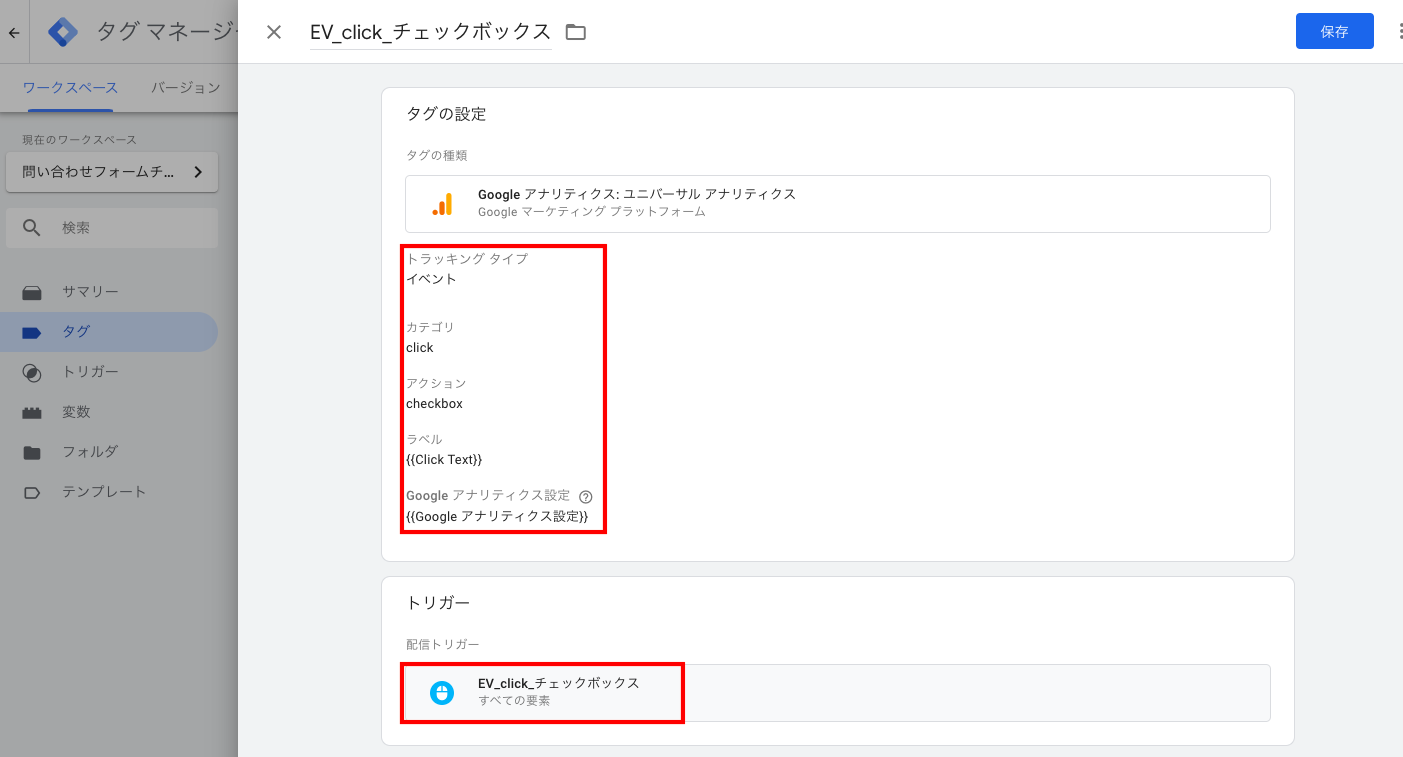The width and height of the screenshot is (1403, 757).
Task: Click the folder icon beside tag name
Action: coord(575,32)
